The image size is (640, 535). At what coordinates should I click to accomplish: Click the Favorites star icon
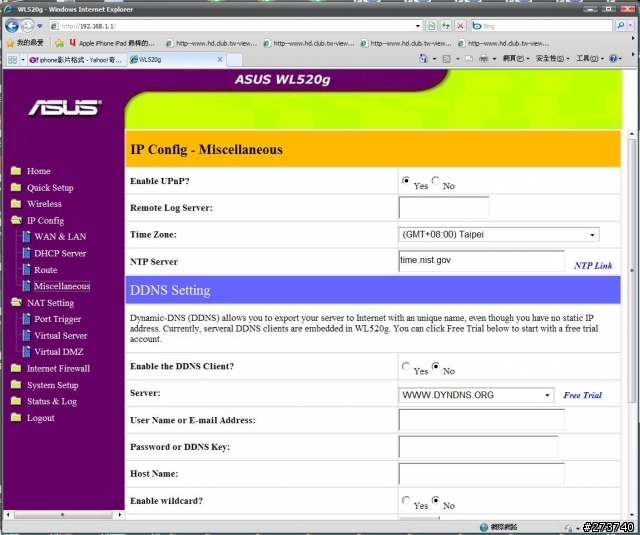point(11,43)
